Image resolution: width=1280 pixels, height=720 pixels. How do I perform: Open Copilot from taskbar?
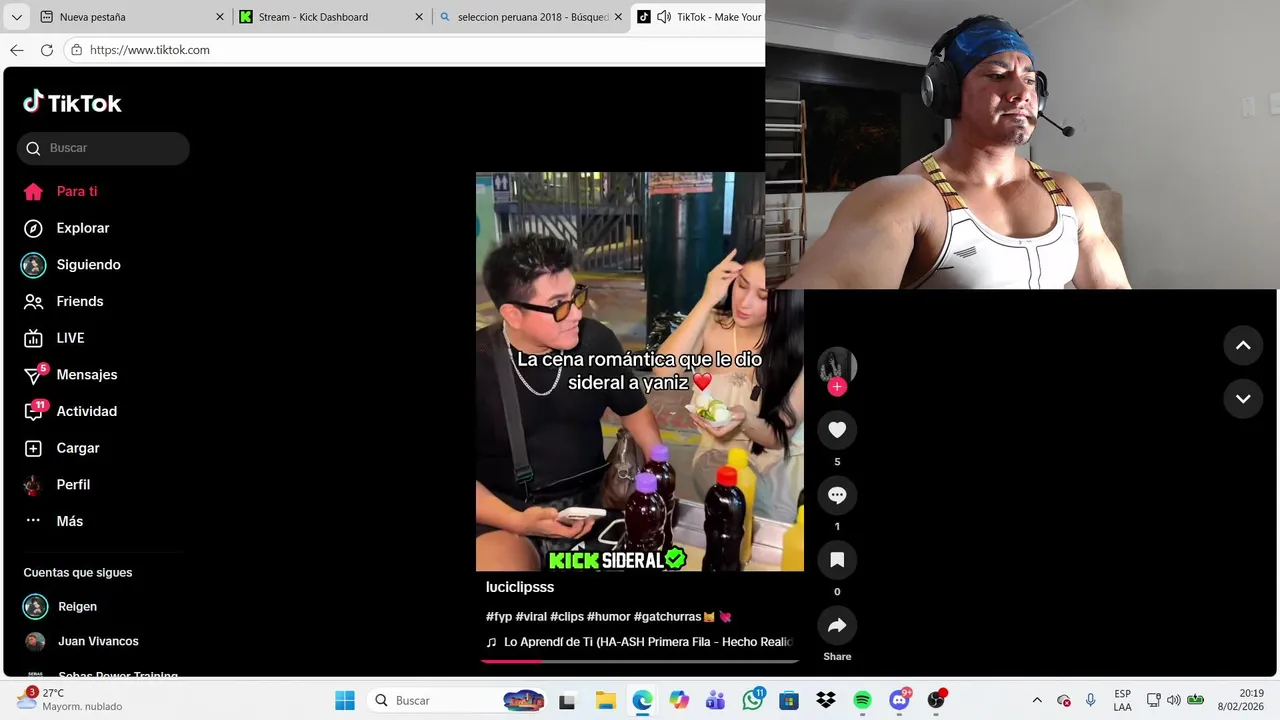pos(679,700)
